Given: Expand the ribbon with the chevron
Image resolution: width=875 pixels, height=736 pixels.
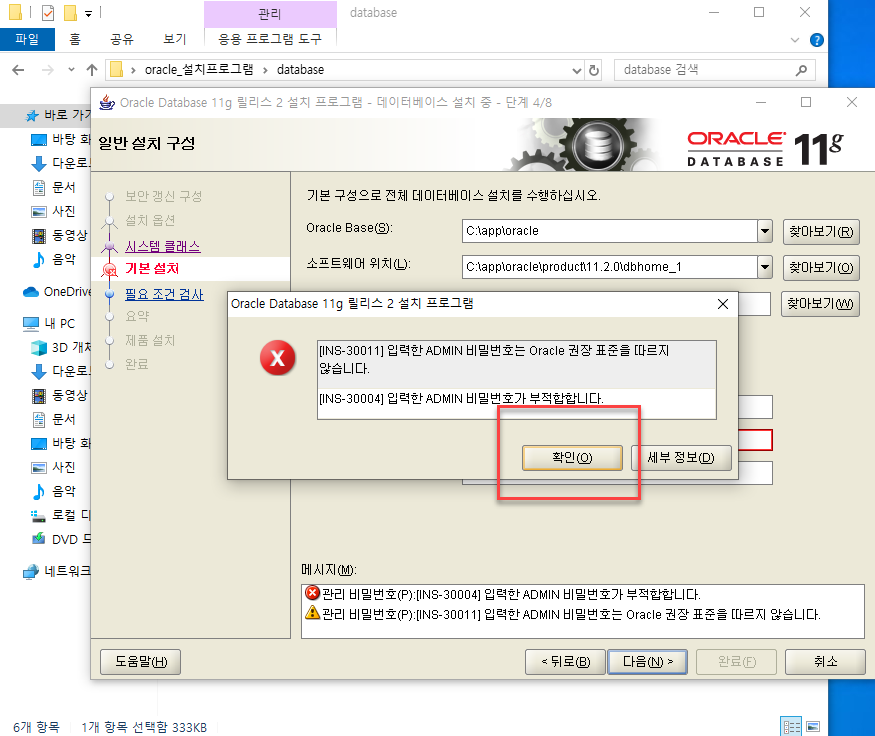Looking at the screenshot, I should pos(795,40).
